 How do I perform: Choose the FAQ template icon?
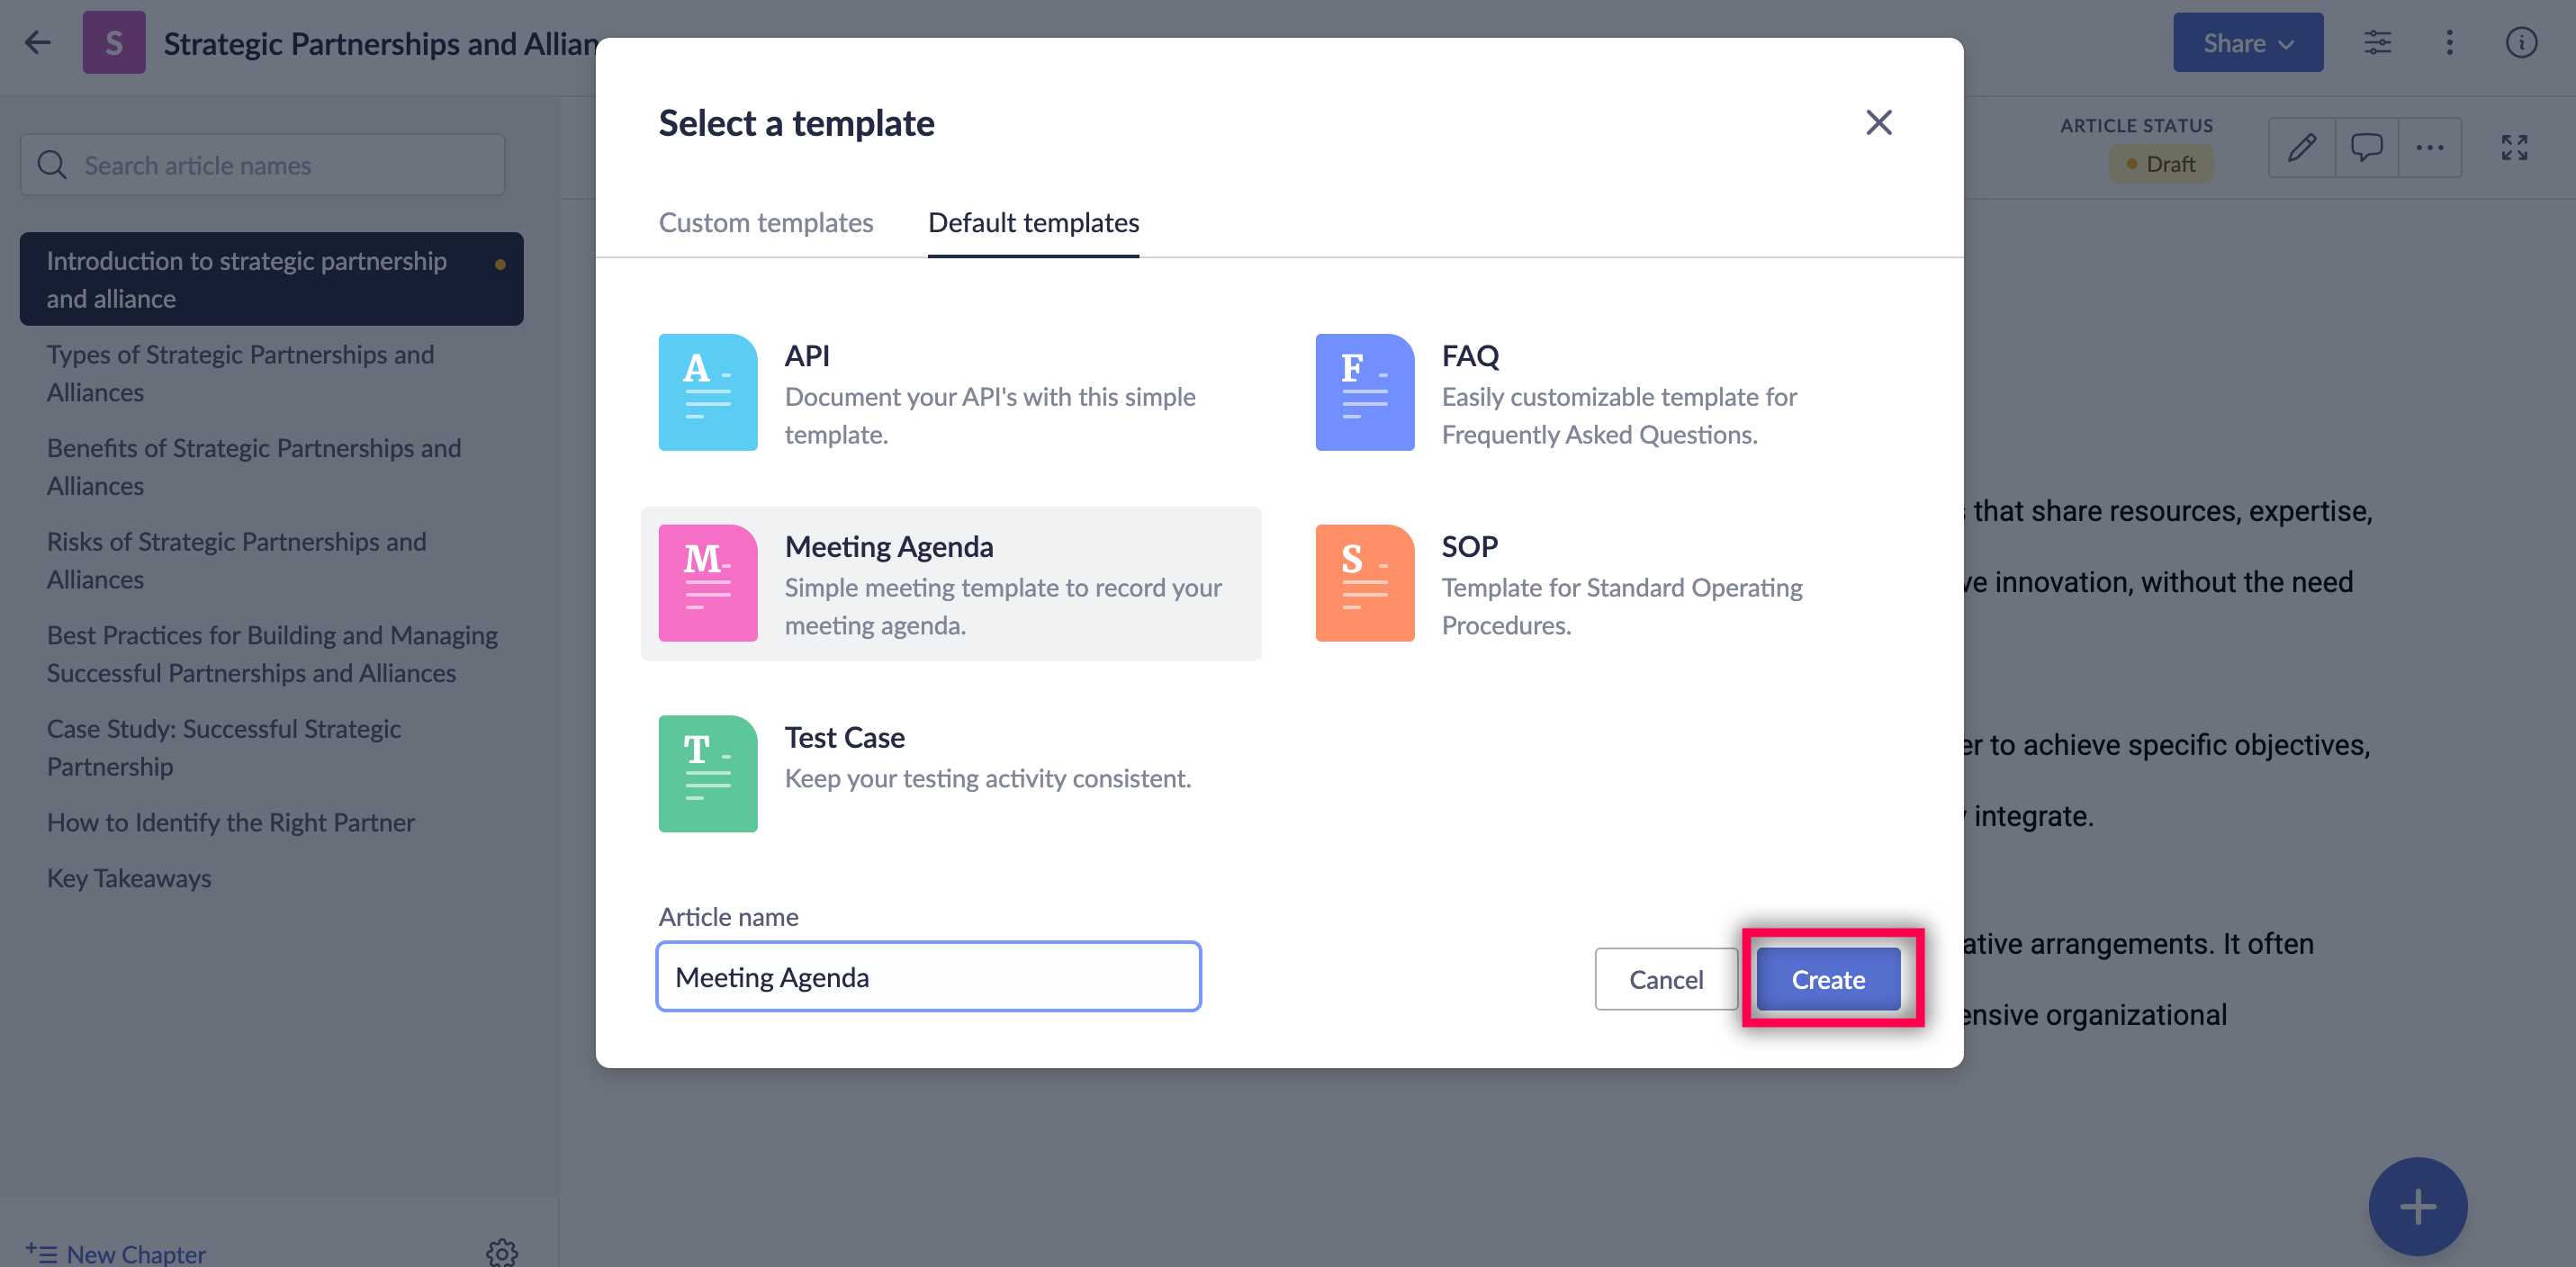click(x=1364, y=392)
